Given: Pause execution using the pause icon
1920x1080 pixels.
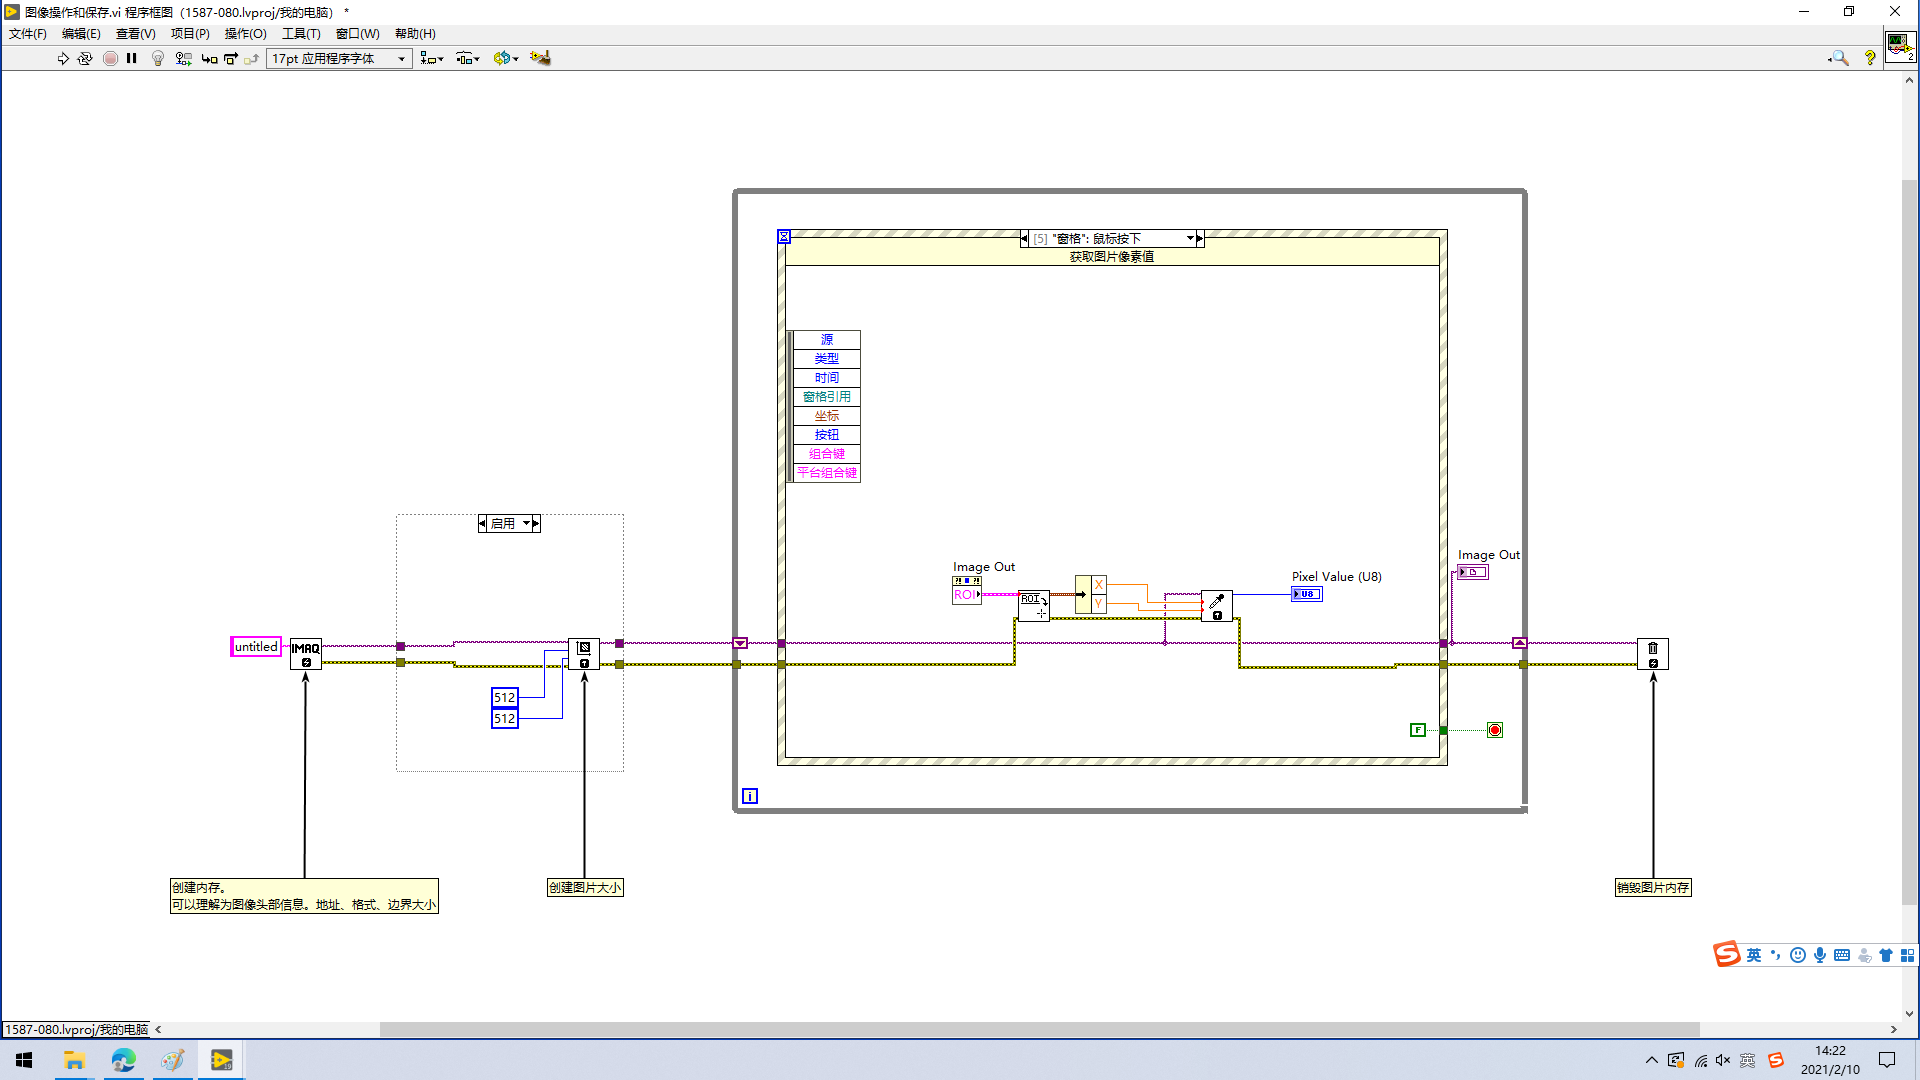Looking at the screenshot, I should click(x=132, y=58).
